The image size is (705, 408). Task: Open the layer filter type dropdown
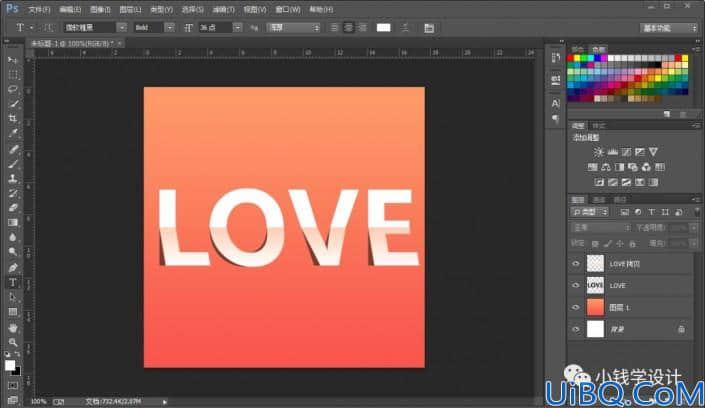point(590,212)
